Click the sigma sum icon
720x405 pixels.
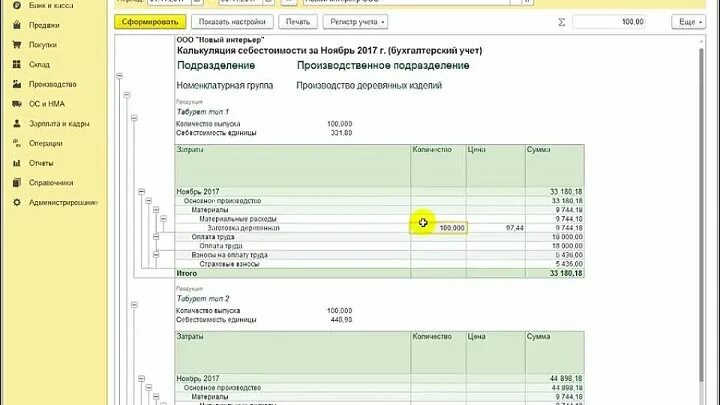click(561, 22)
